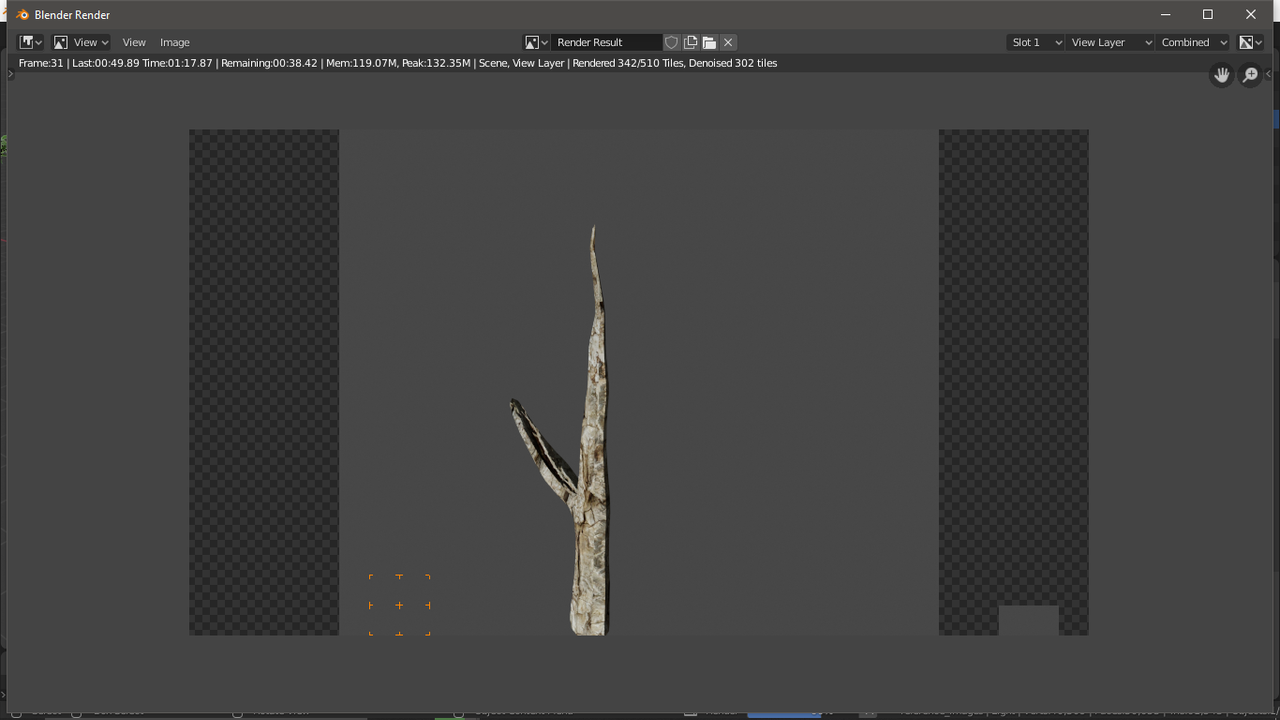Open the View Layer dropdown
The width and height of the screenshot is (1280, 720).
tap(1108, 42)
